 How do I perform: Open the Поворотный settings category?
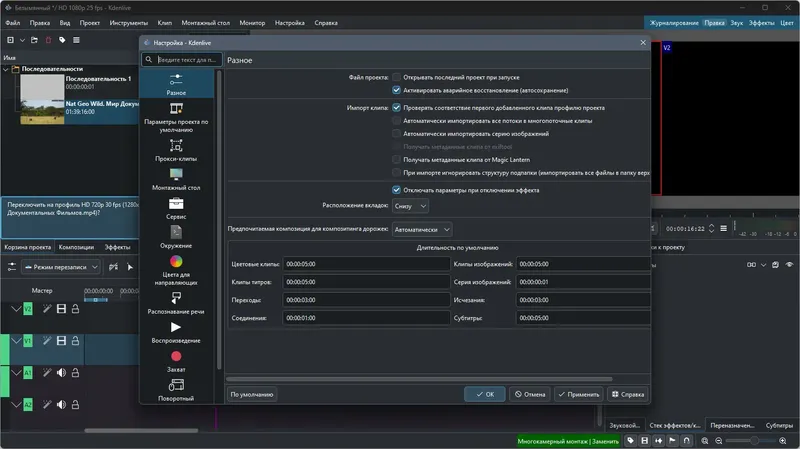tap(176, 390)
